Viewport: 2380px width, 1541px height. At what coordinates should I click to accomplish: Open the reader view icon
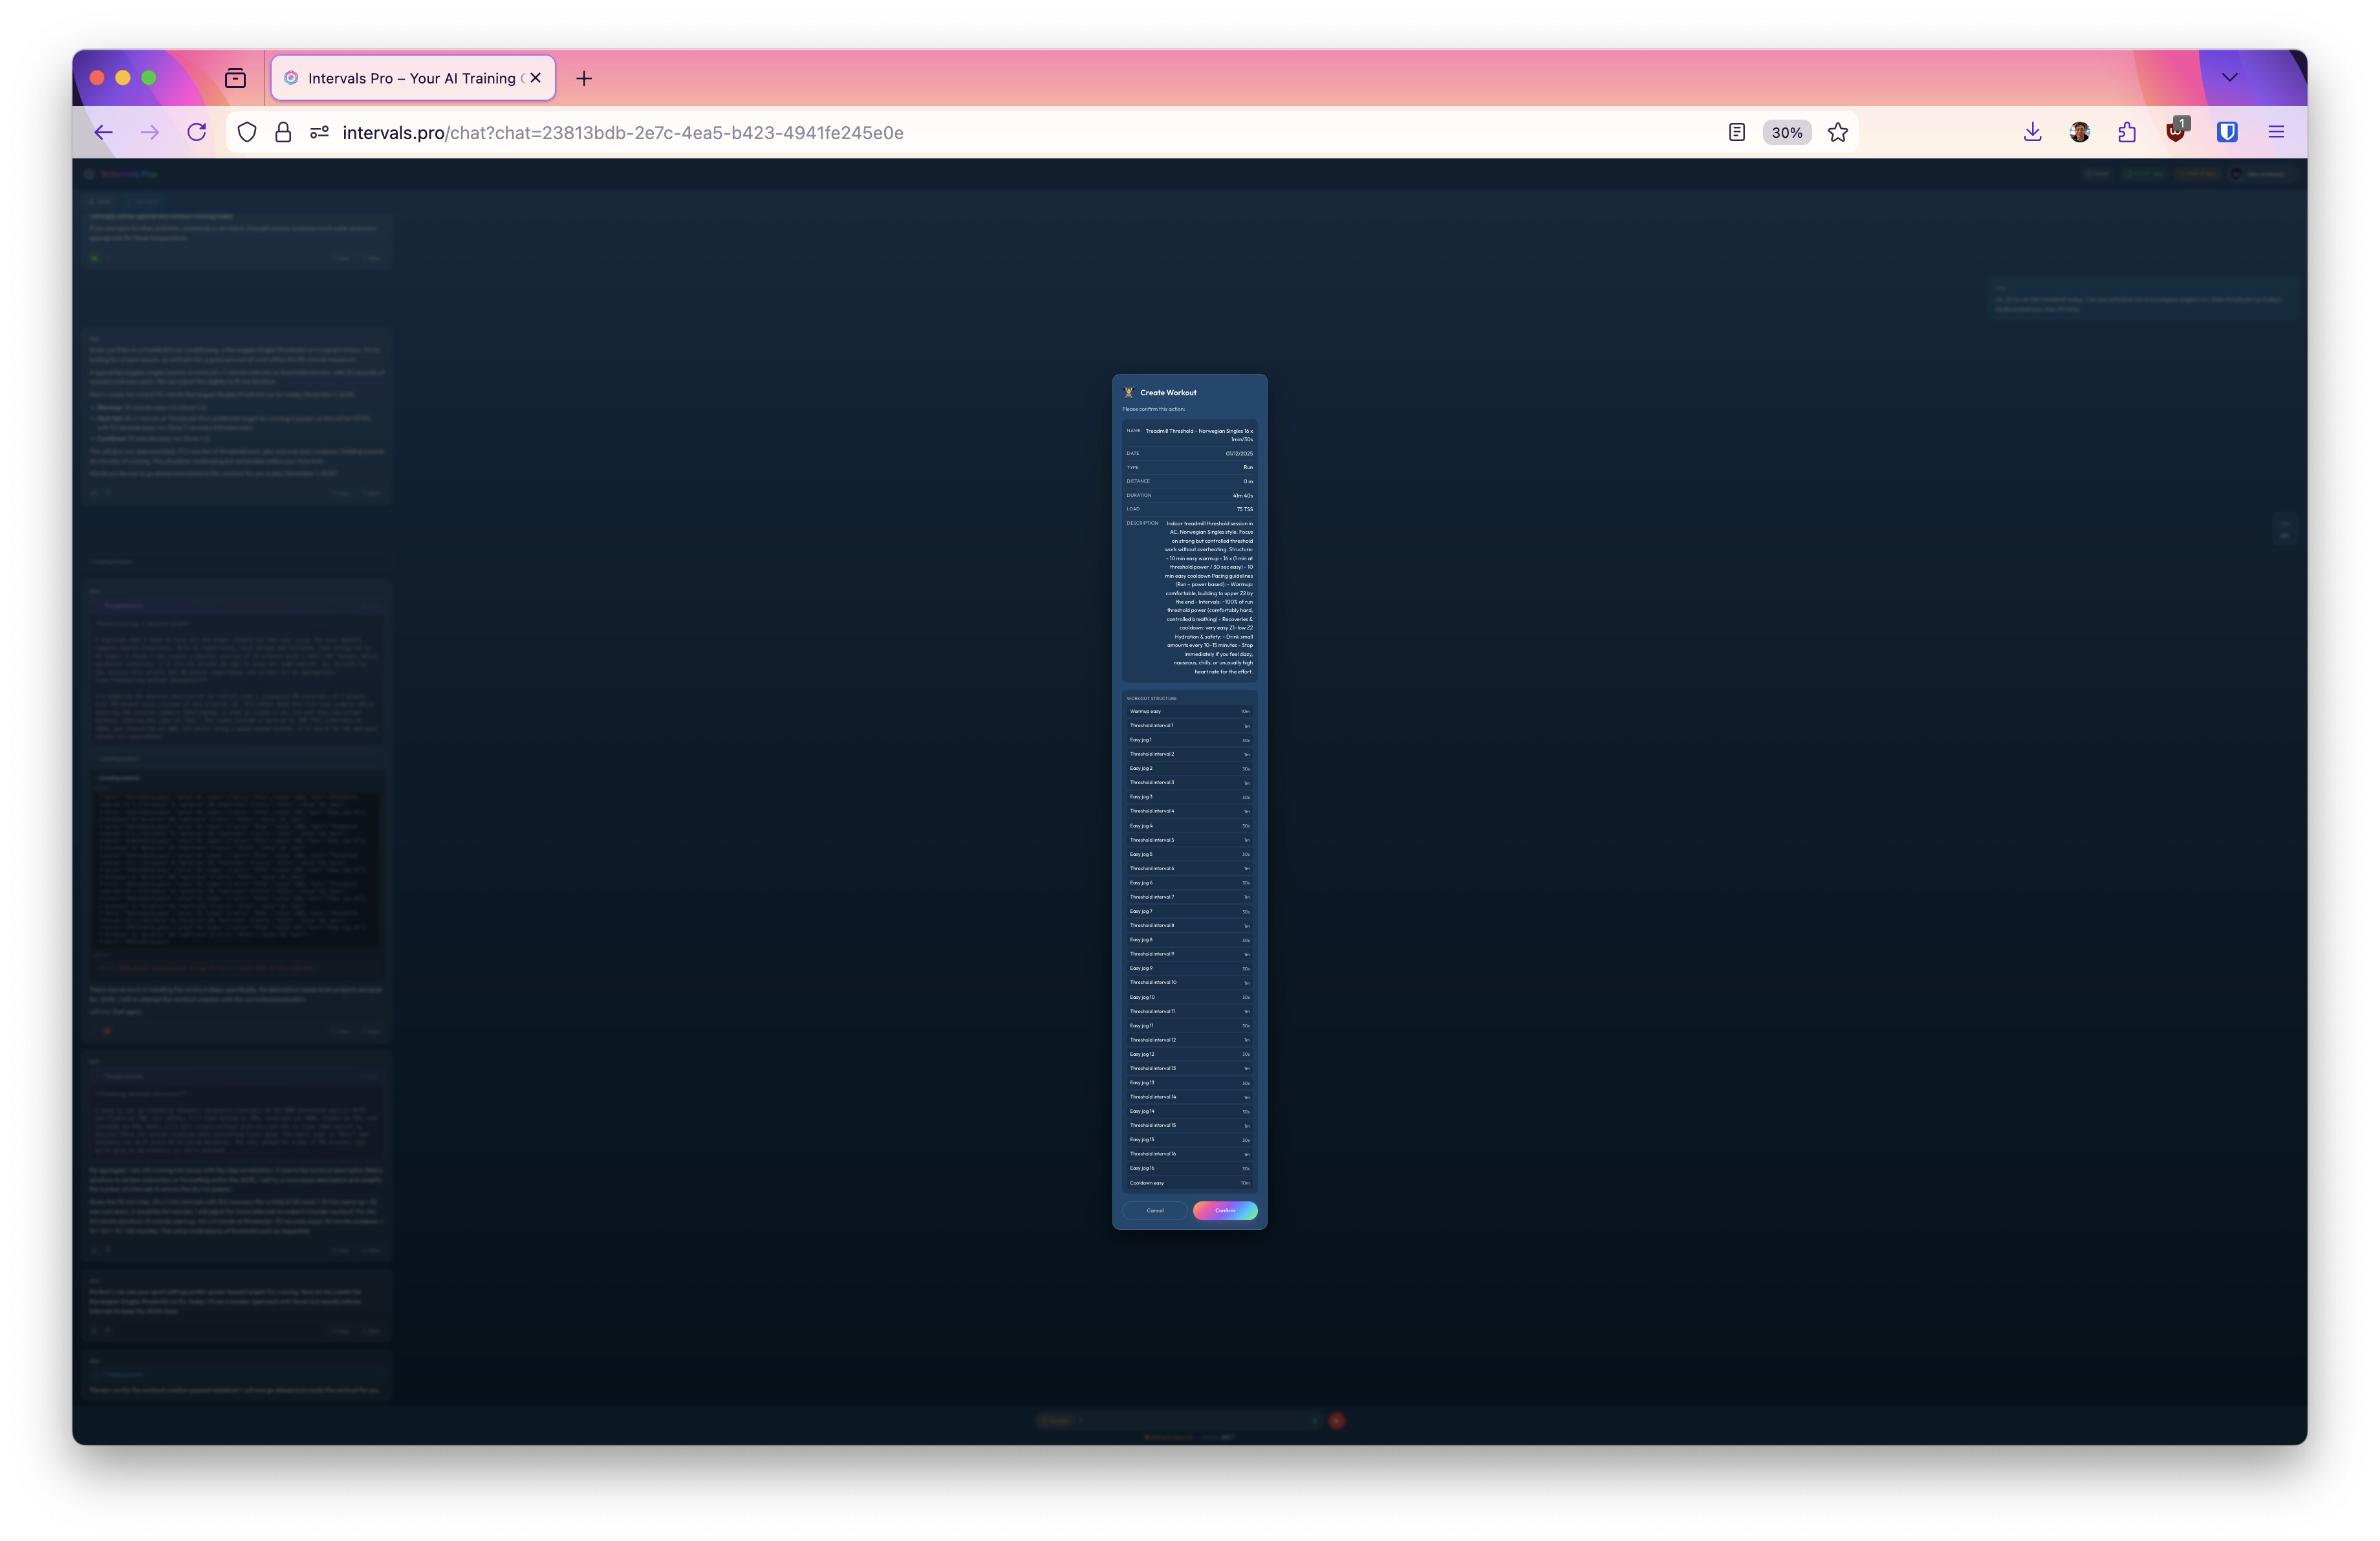(1736, 132)
